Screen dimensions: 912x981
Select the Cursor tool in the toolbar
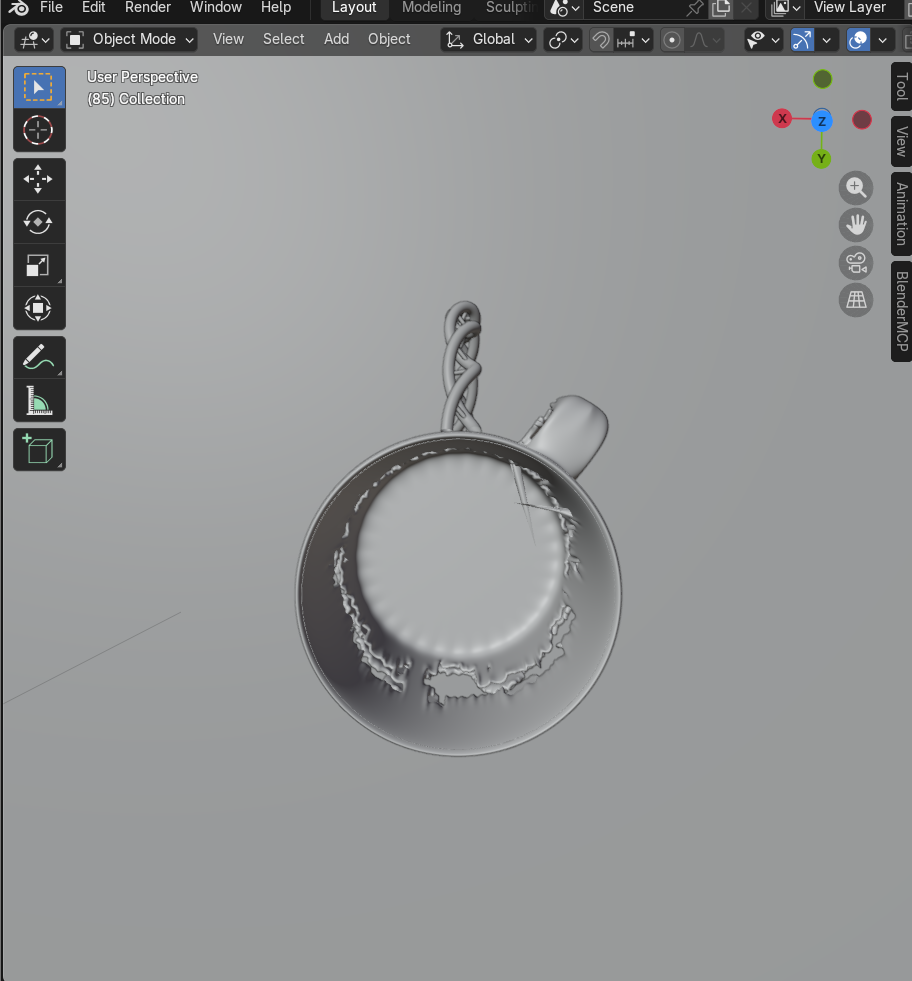[x=38, y=130]
